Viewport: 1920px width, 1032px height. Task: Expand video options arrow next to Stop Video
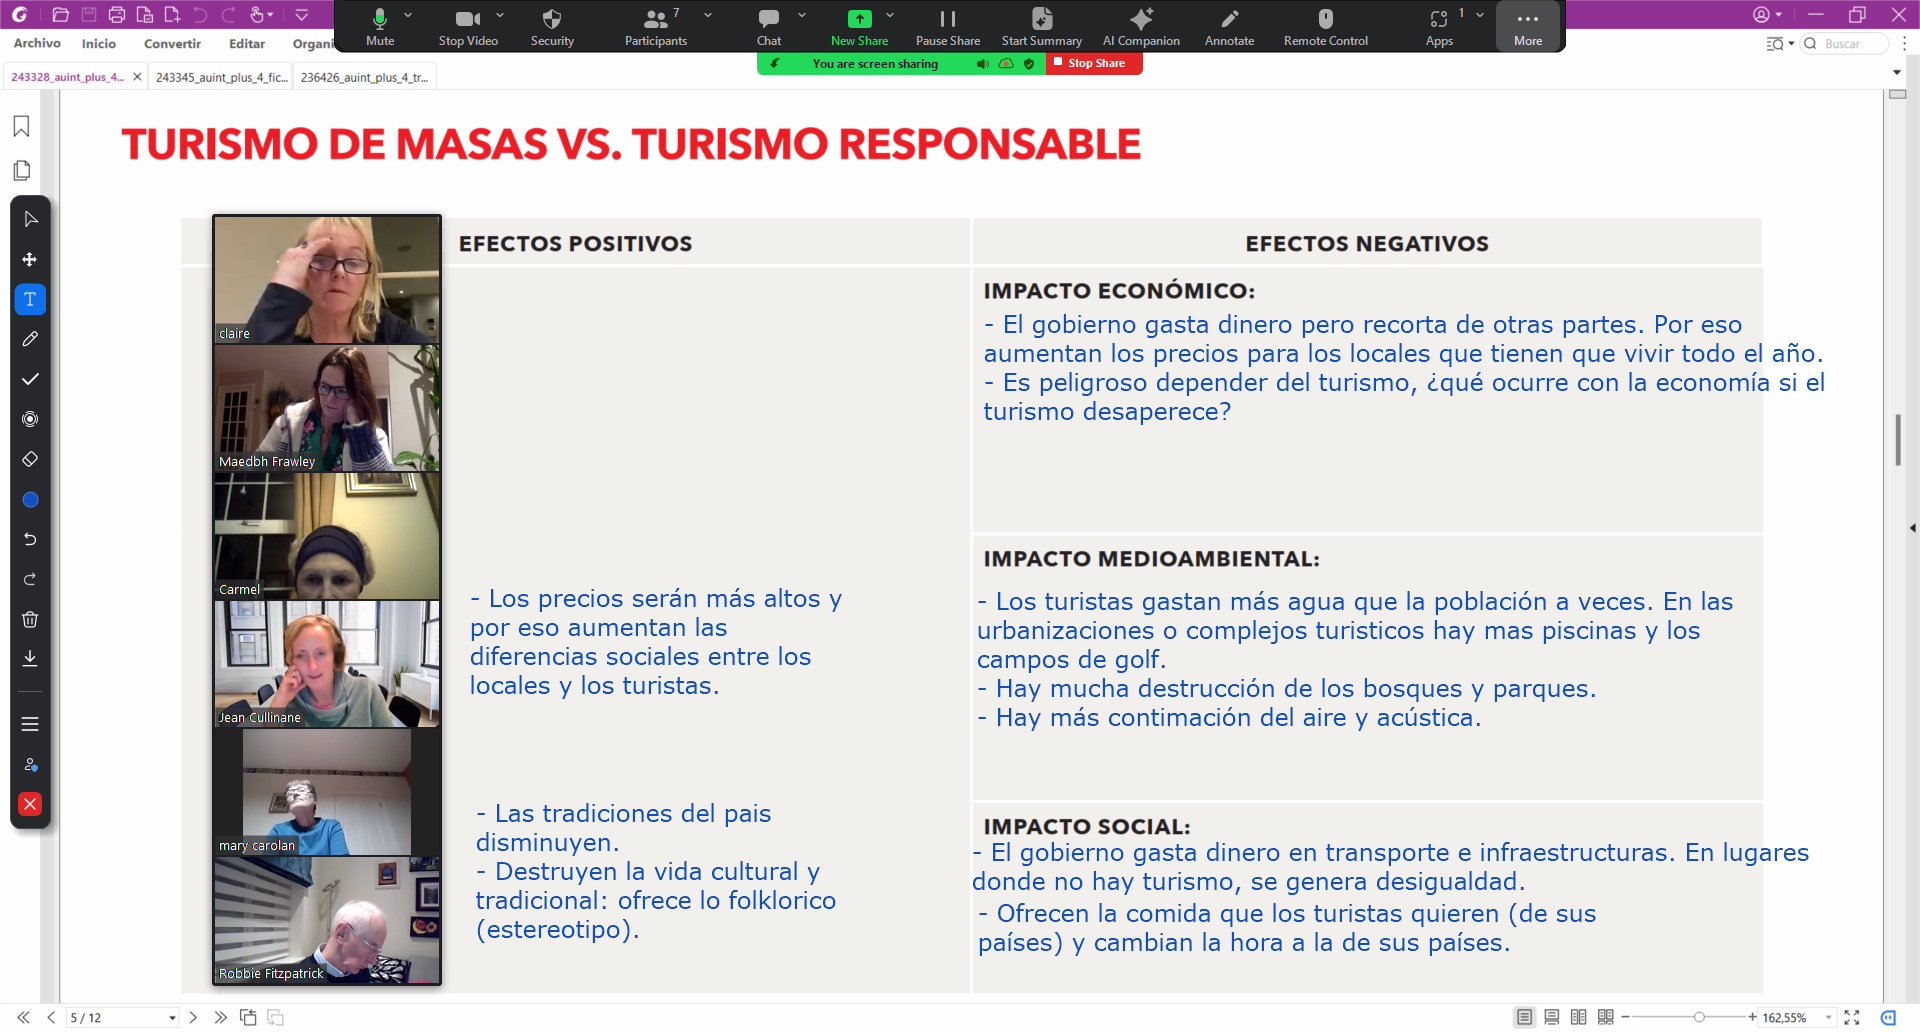[500, 16]
